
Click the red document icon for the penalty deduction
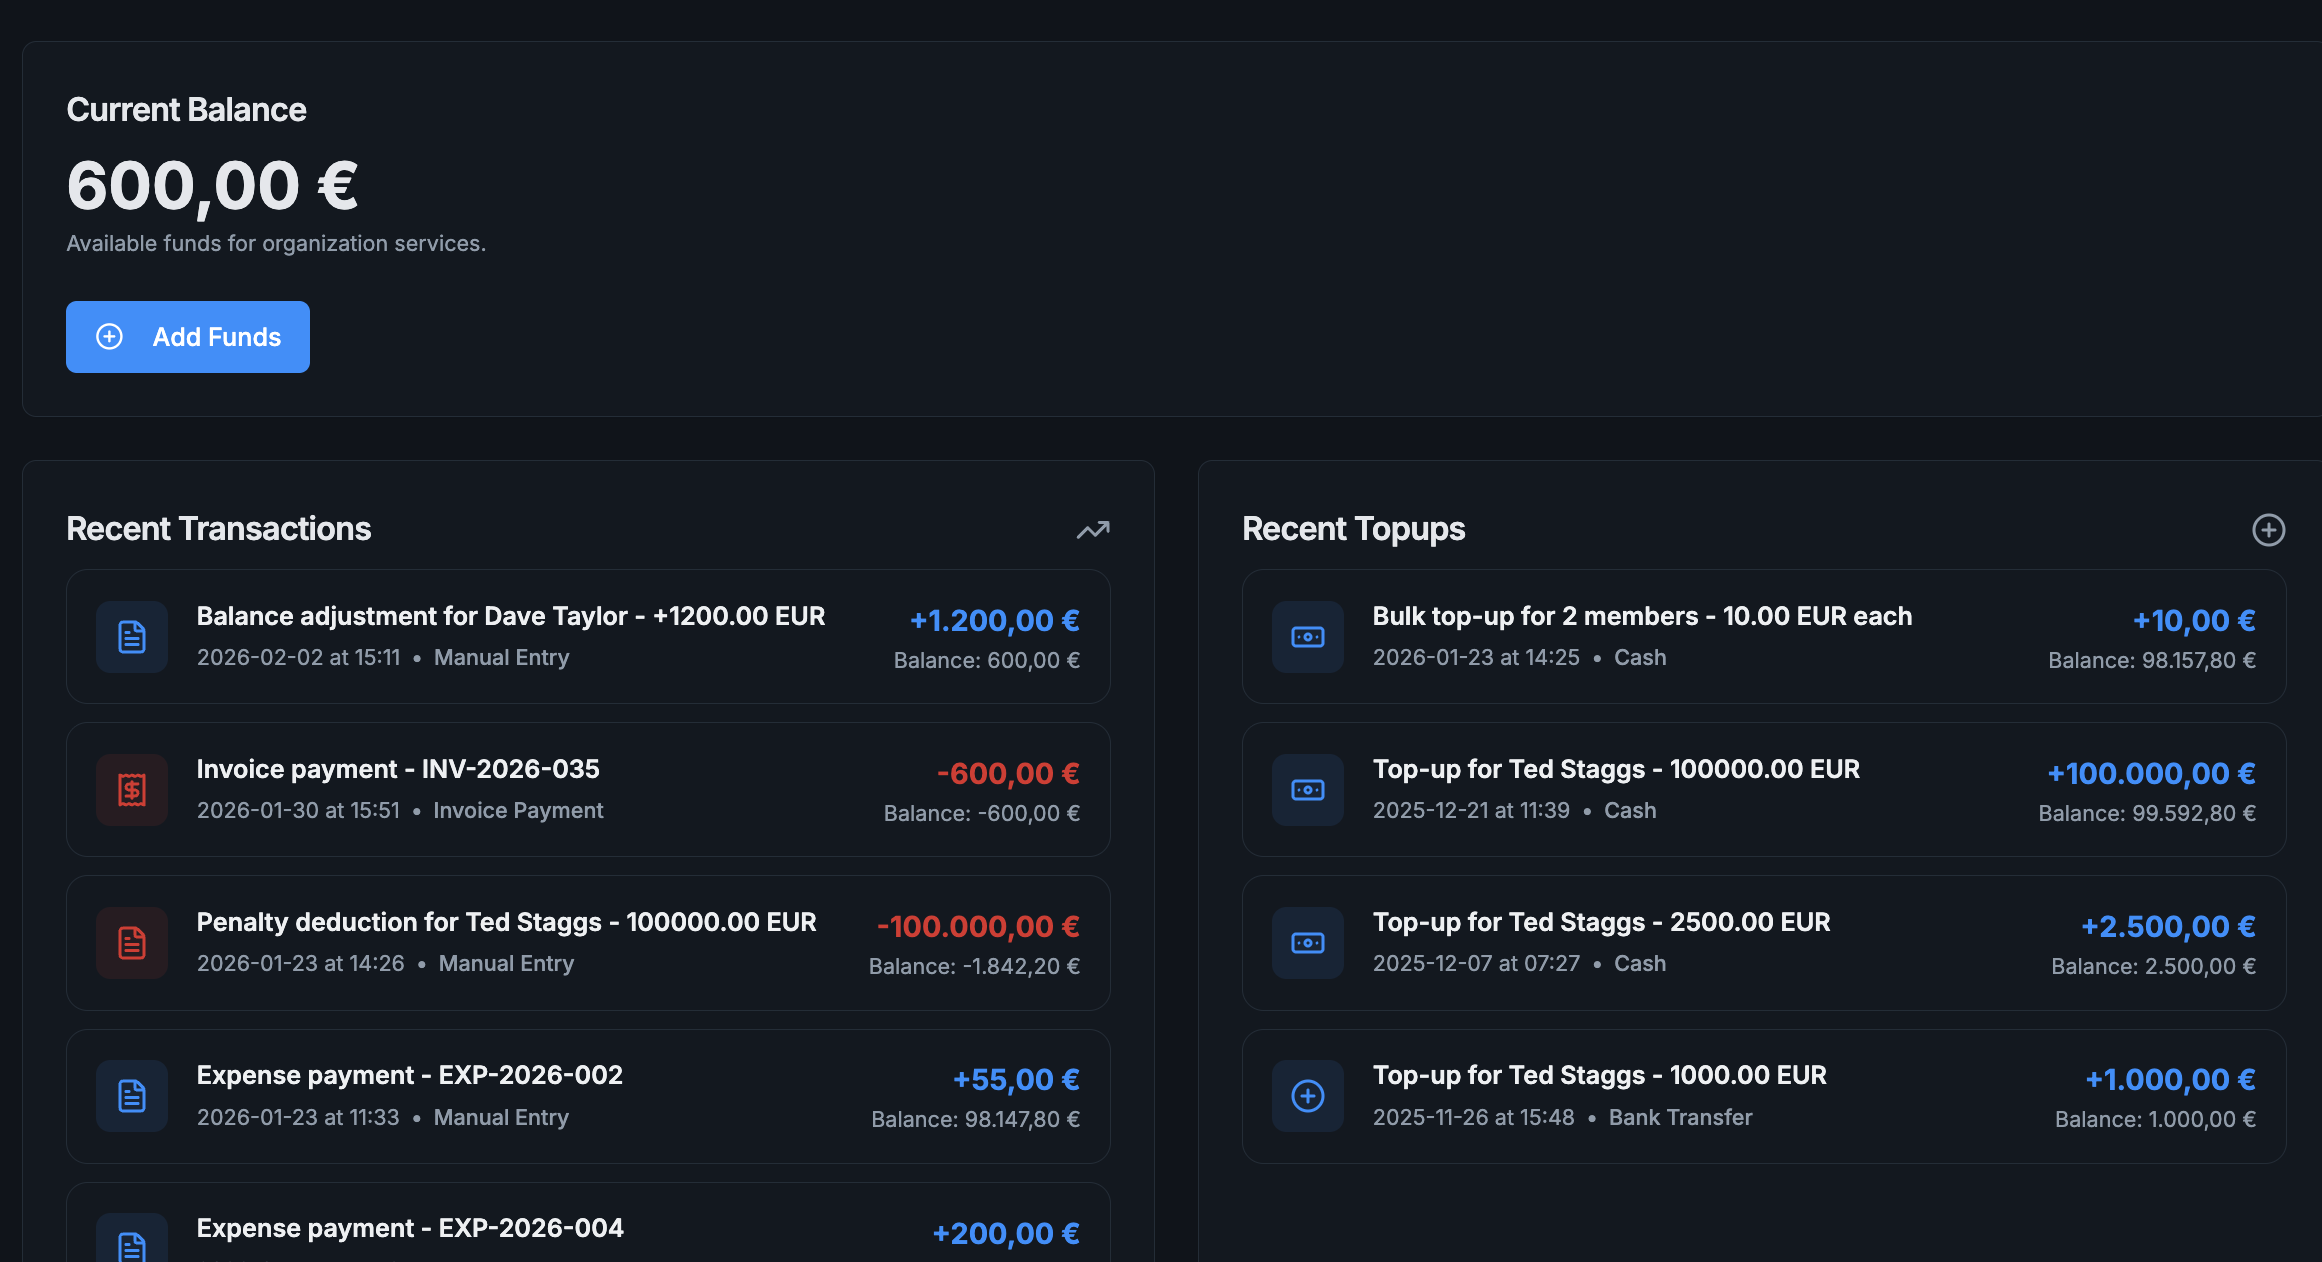point(132,943)
